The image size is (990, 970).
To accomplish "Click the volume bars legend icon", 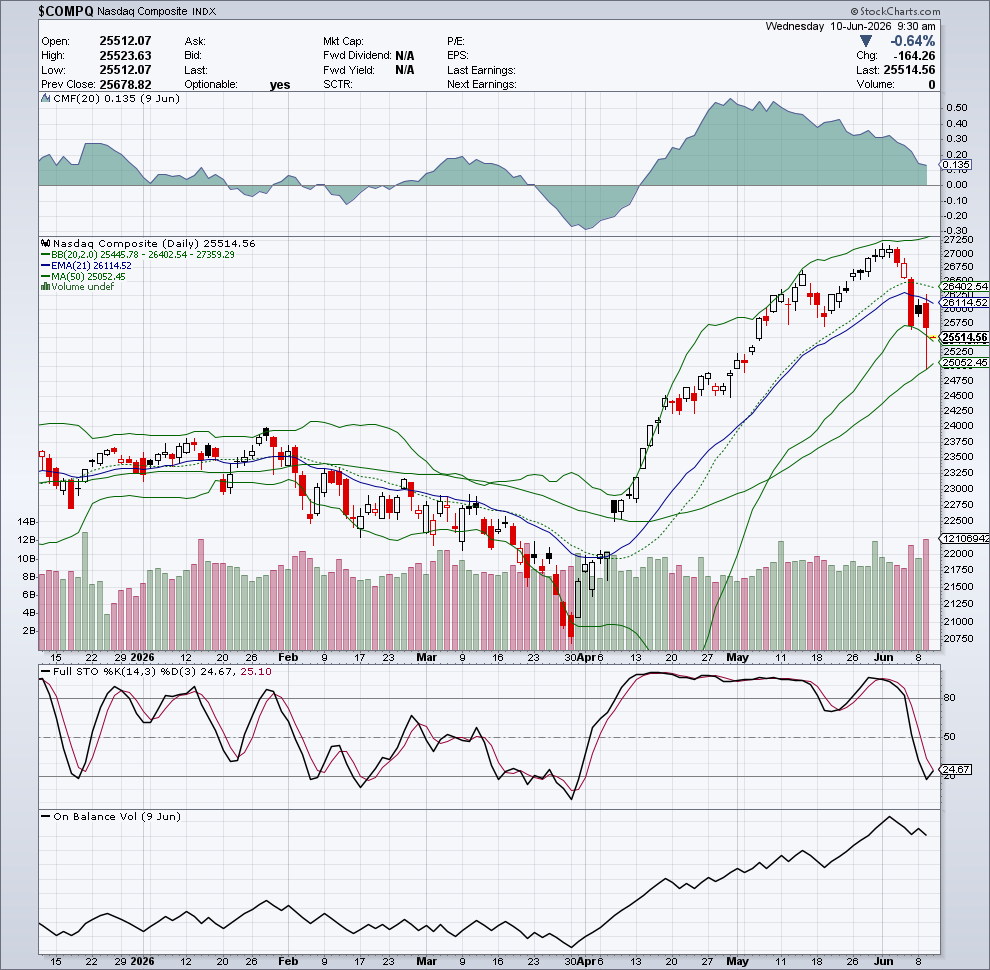I will [x=45, y=287].
